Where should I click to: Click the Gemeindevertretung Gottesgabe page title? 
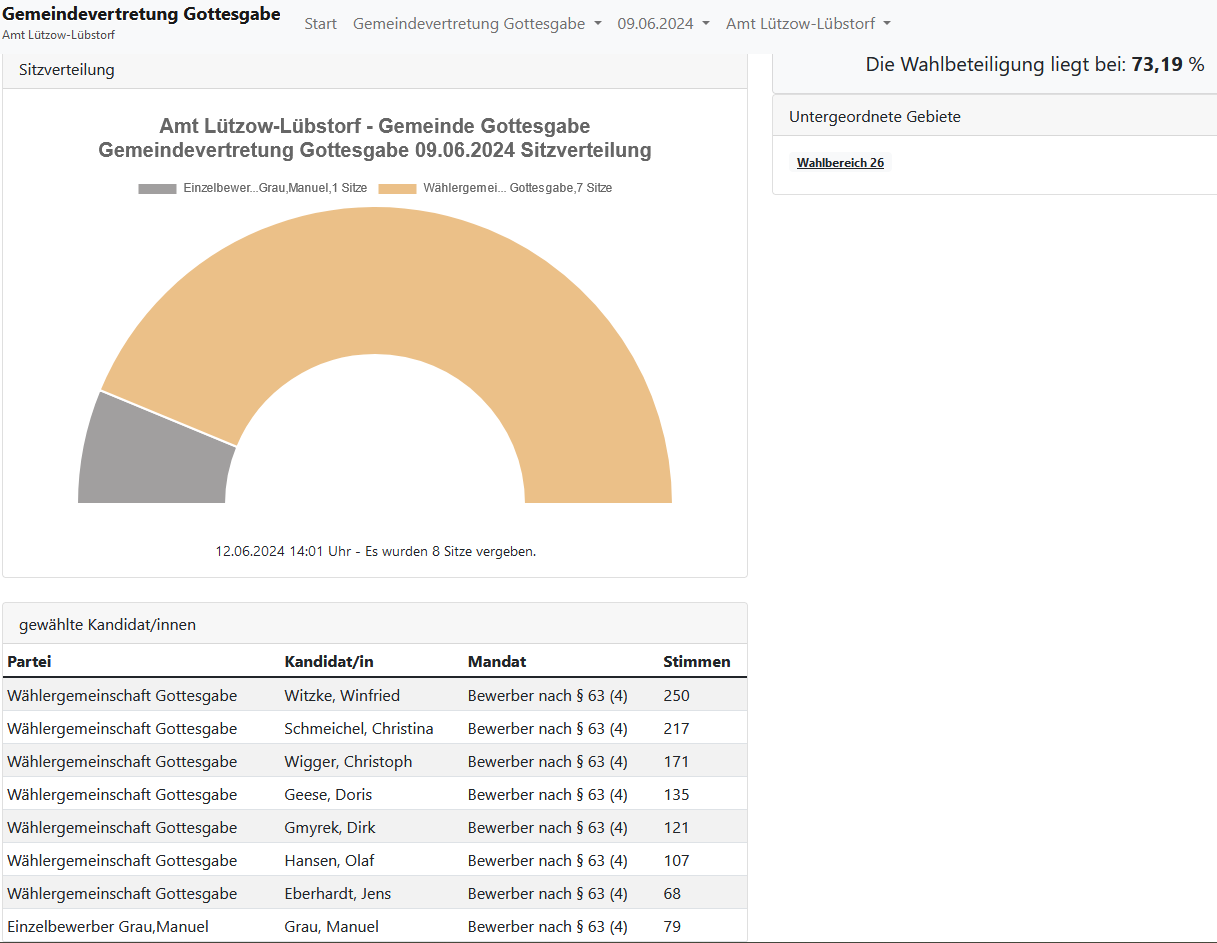pyautogui.click(x=141, y=14)
